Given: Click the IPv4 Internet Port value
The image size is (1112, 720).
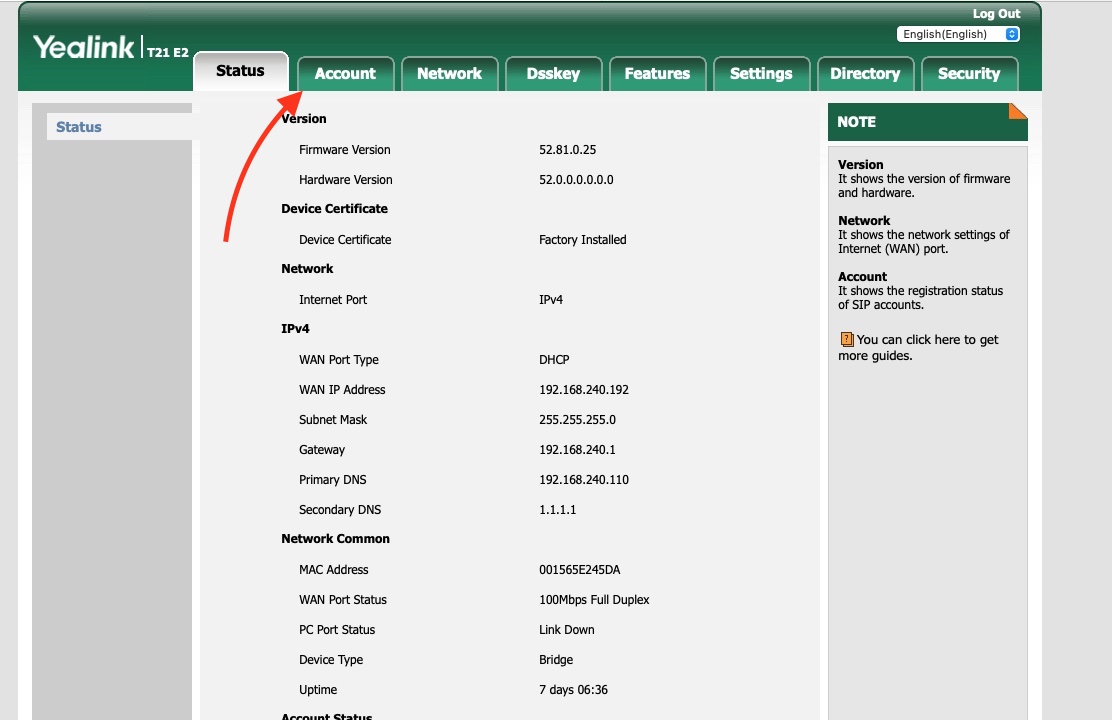Looking at the screenshot, I should [x=551, y=299].
